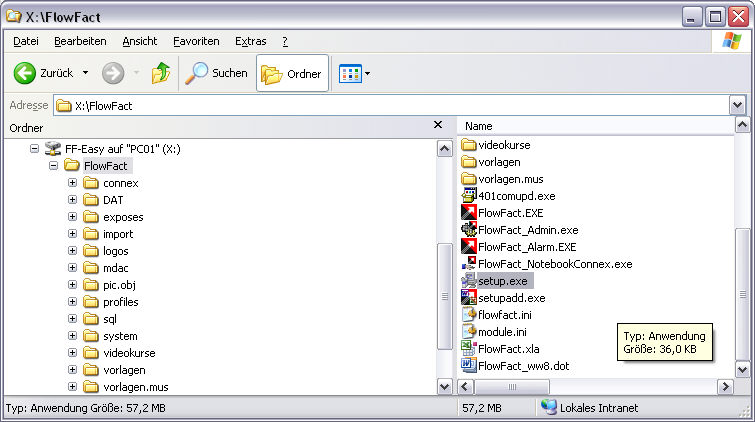Click the tree pane vertical scrollbar thumb
The image size is (755, 422).
pyautogui.click(x=444, y=296)
